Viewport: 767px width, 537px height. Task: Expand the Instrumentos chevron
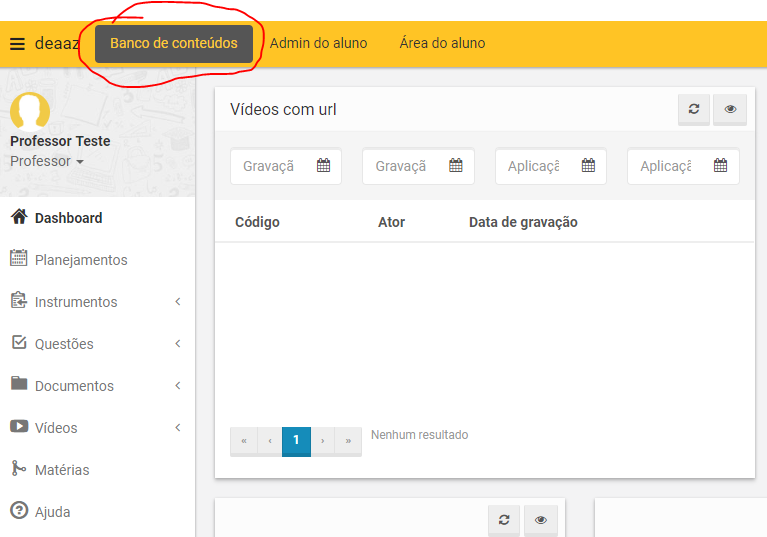(178, 302)
